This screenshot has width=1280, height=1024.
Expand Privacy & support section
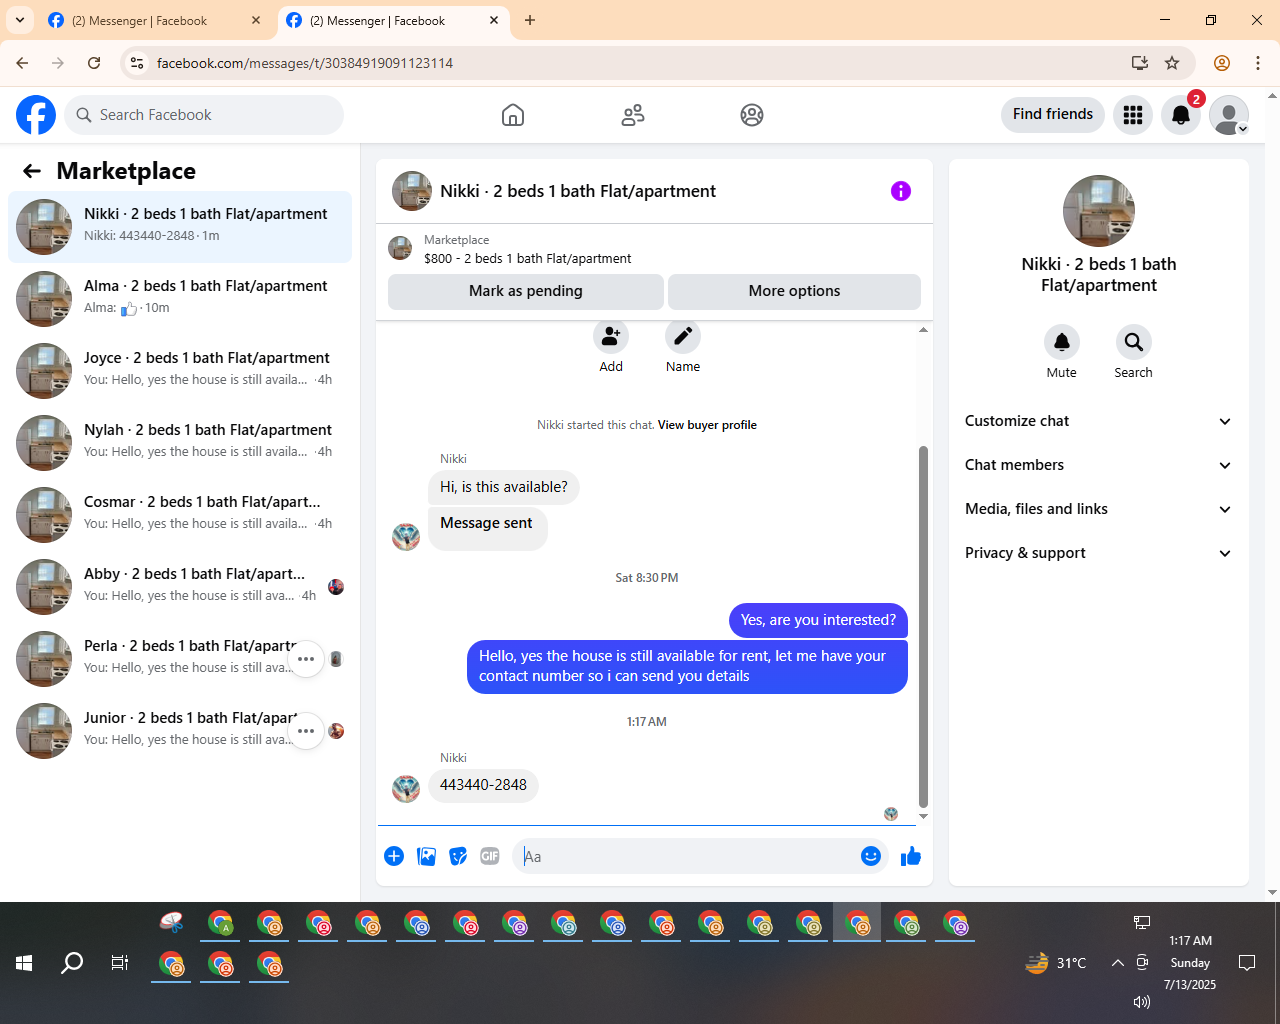(1099, 553)
